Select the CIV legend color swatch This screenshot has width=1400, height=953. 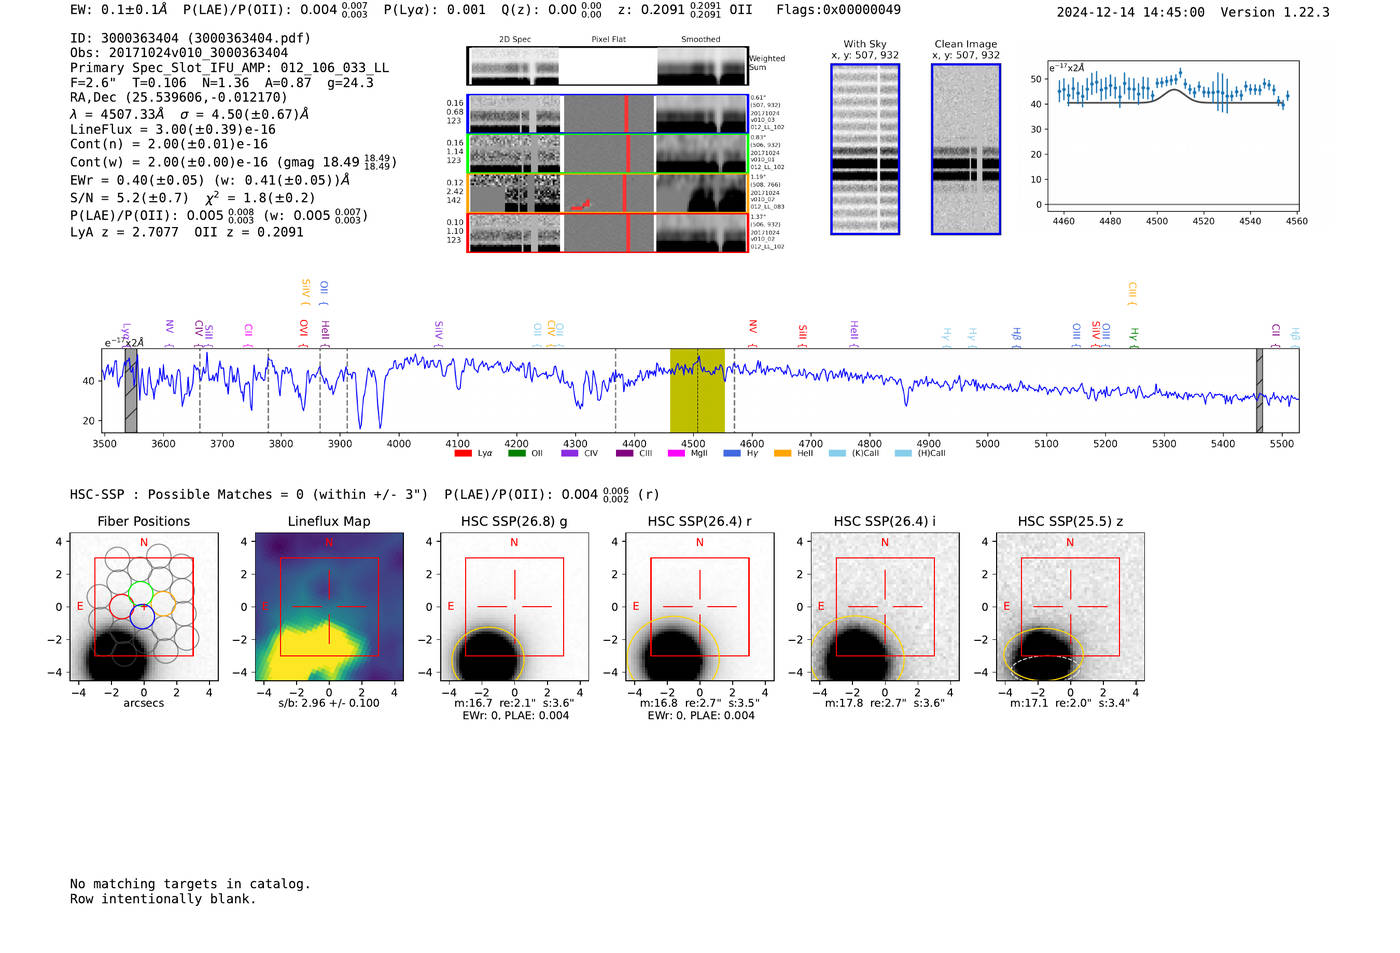point(570,454)
